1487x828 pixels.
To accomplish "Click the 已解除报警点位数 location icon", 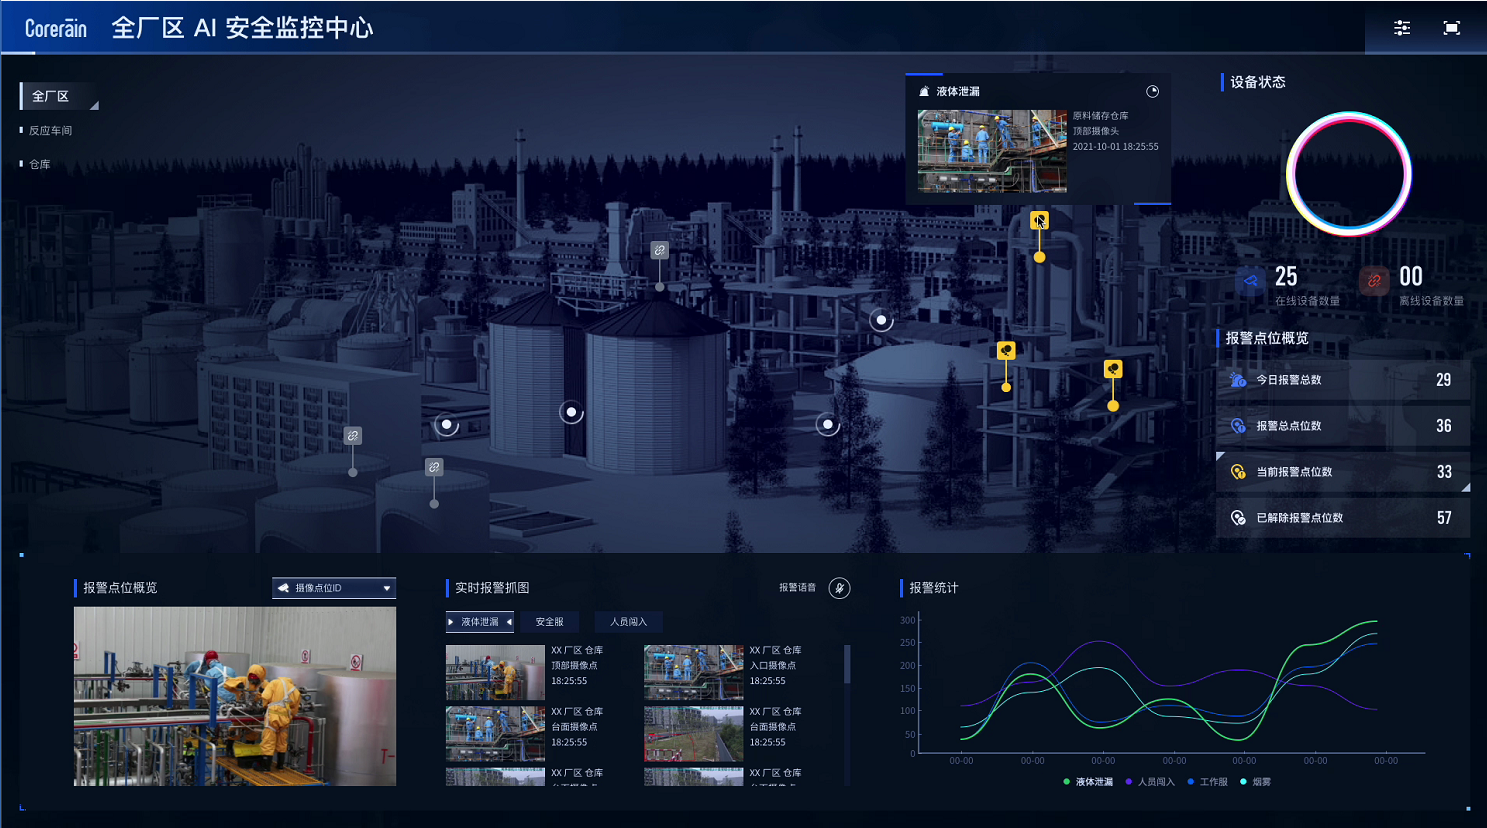I will coord(1238,518).
